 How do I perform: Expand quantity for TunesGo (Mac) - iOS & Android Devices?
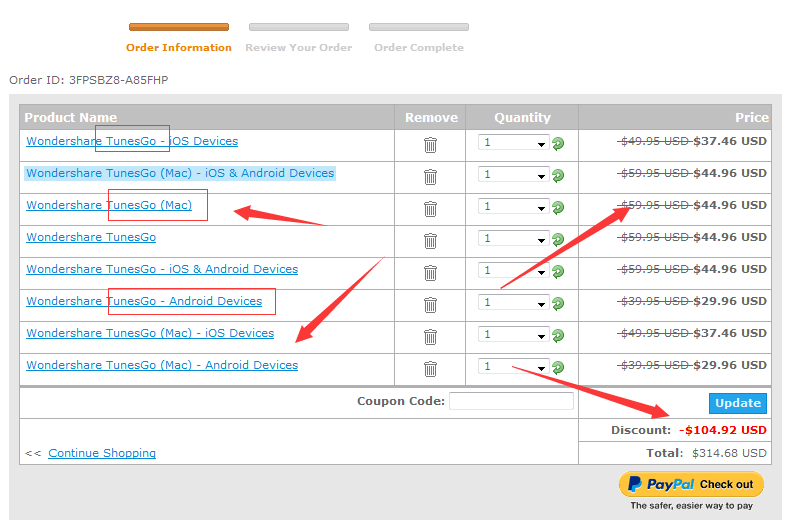point(513,175)
